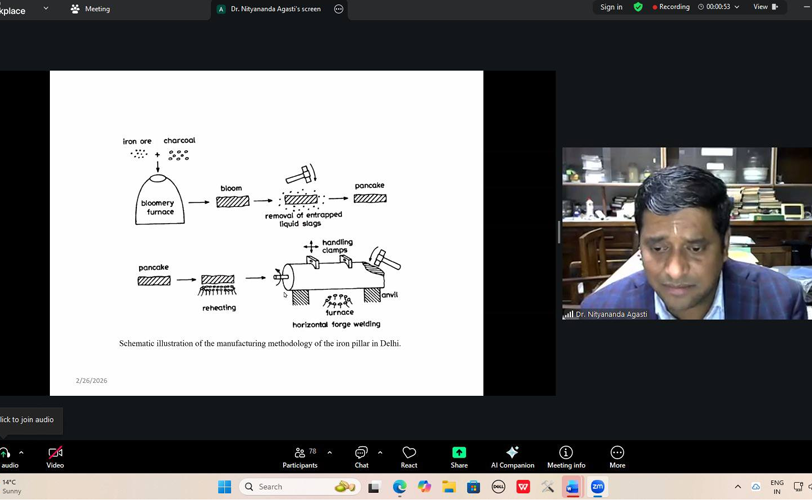The height and width of the screenshot is (504, 812).
Task: Expand the arrow next to Participants
Action: click(x=330, y=453)
